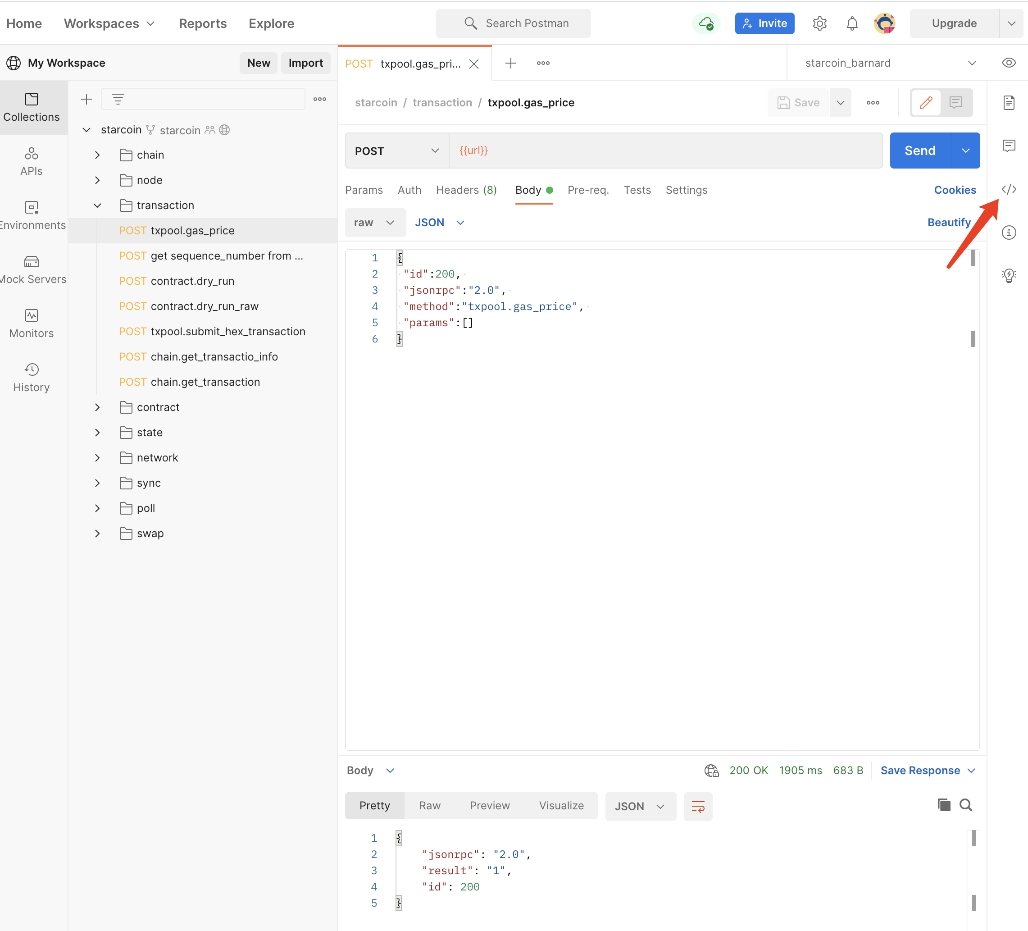The width and height of the screenshot is (1028, 931).
Task: Expand the swap folder
Action: [97, 534]
